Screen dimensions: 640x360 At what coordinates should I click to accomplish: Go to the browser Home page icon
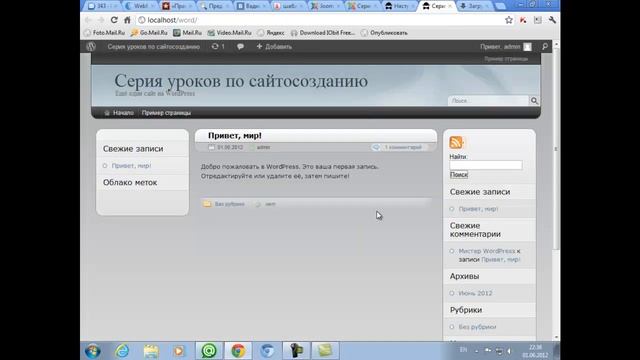coord(127,20)
